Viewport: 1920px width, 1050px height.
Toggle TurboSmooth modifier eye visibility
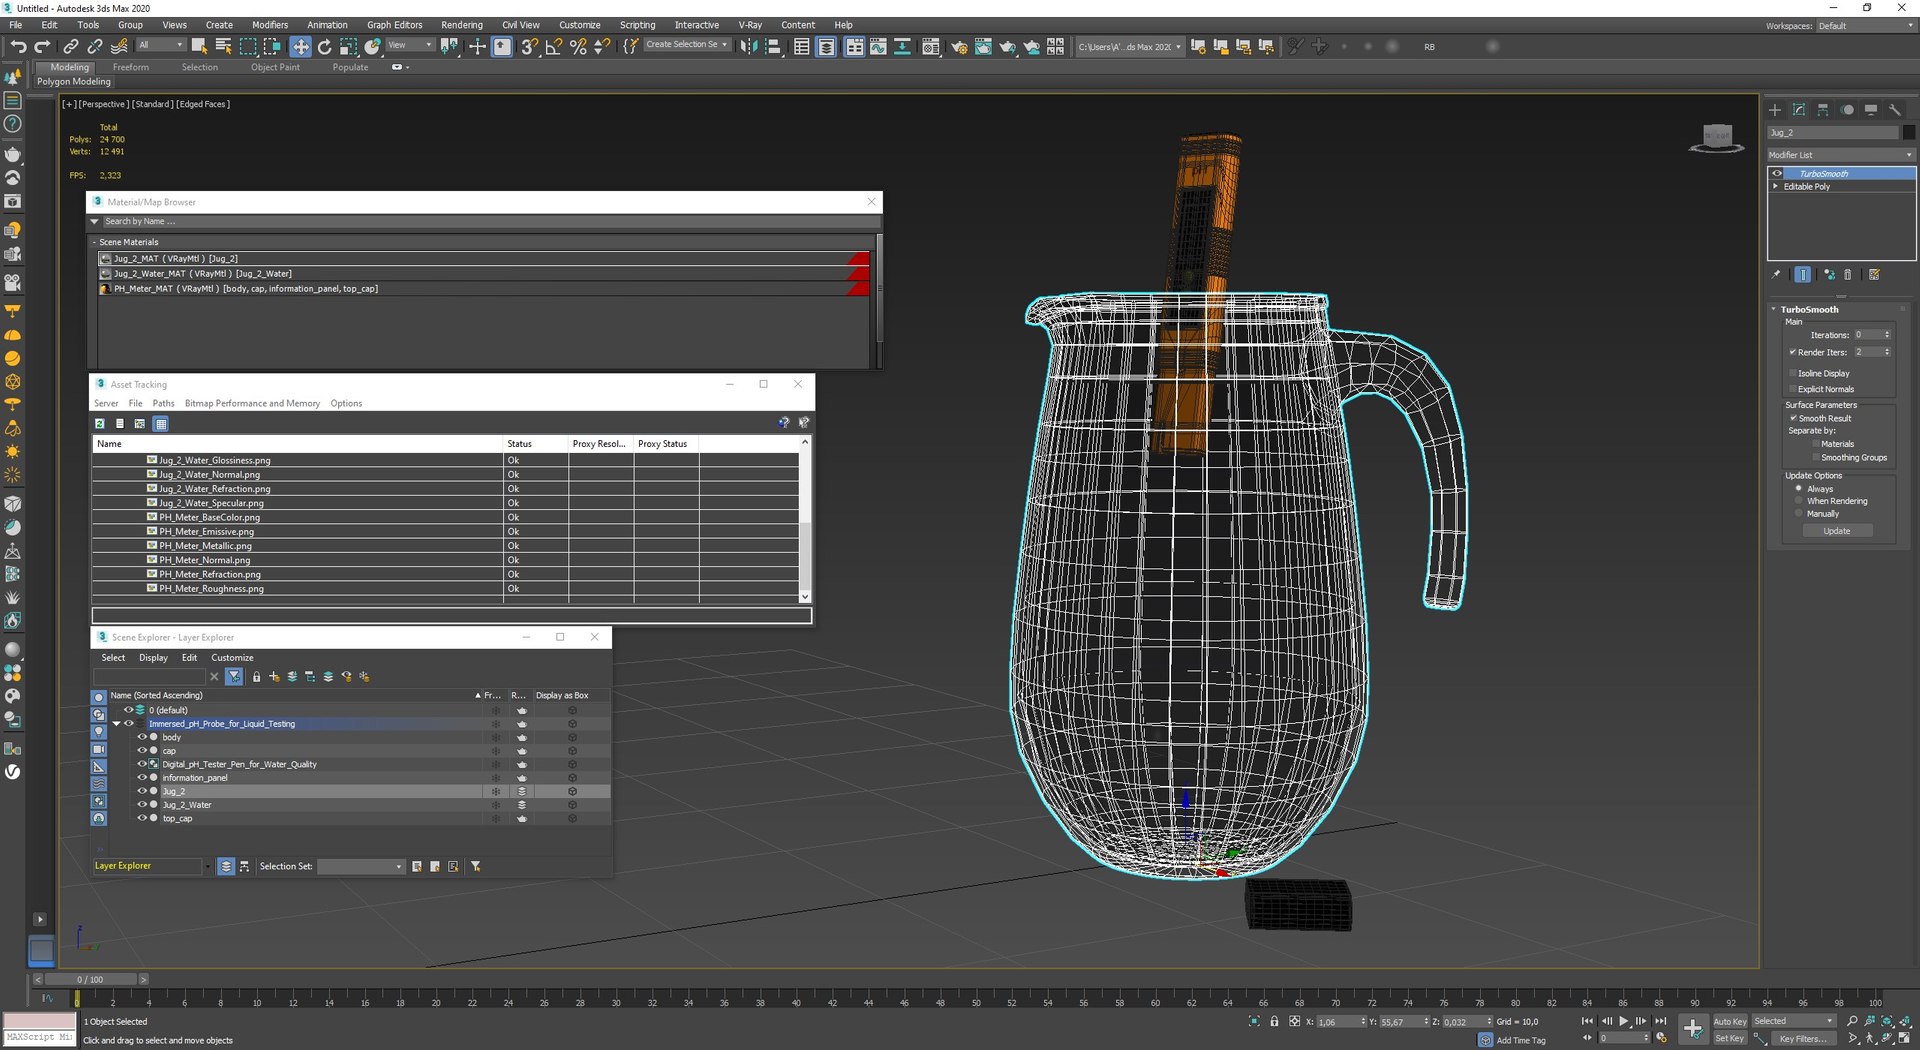tap(1778, 173)
